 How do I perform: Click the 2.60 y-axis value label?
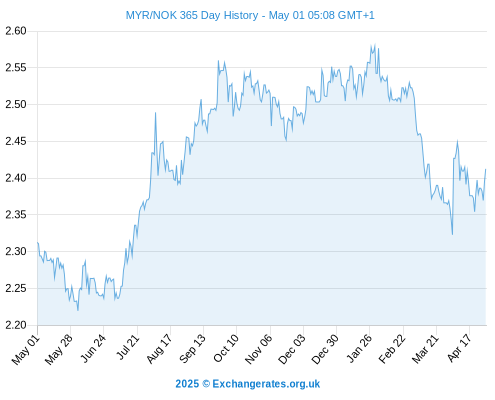[x=16, y=31]
